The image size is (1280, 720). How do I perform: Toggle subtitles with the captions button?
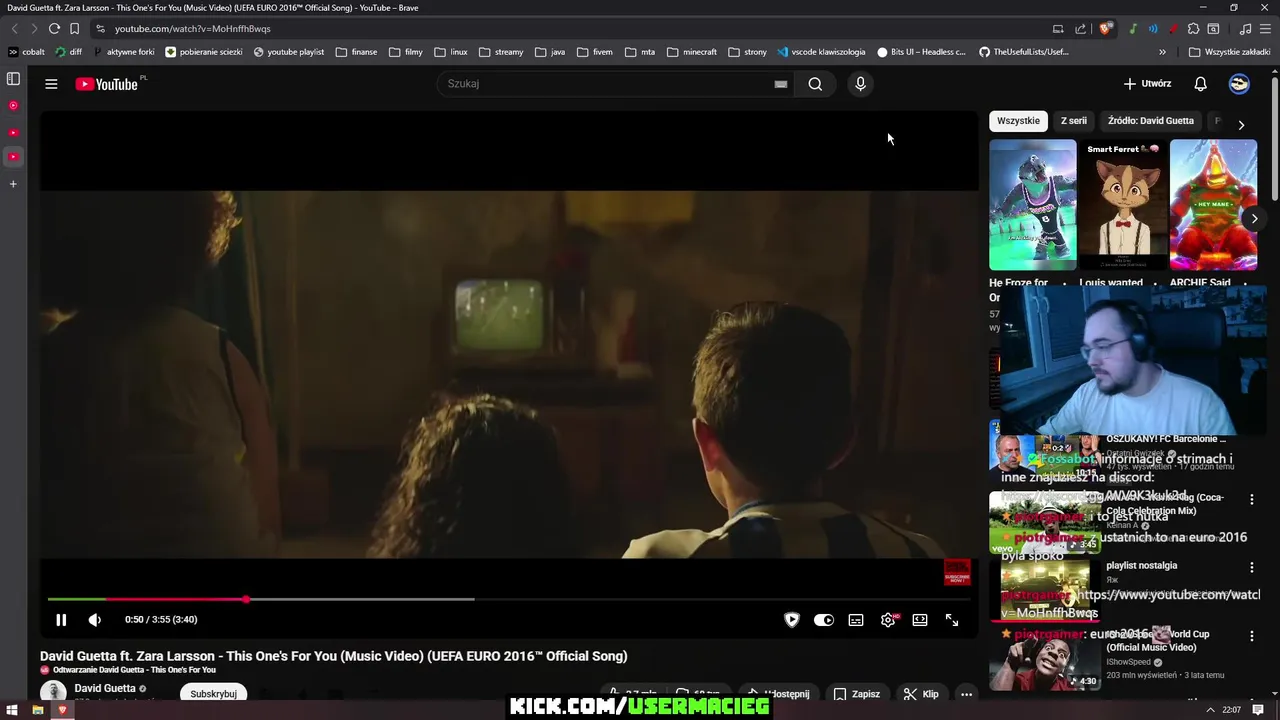[856, 620]
